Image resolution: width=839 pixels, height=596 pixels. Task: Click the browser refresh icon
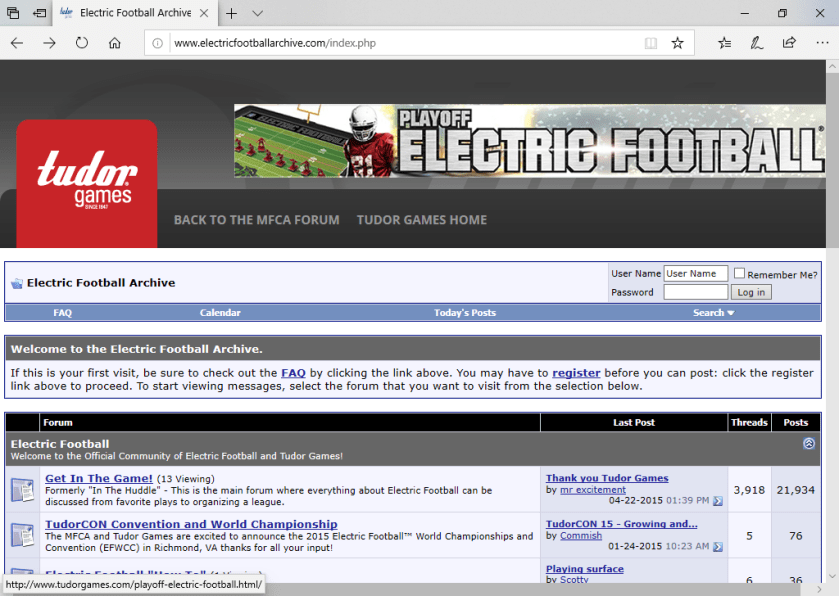coord(82,43)
